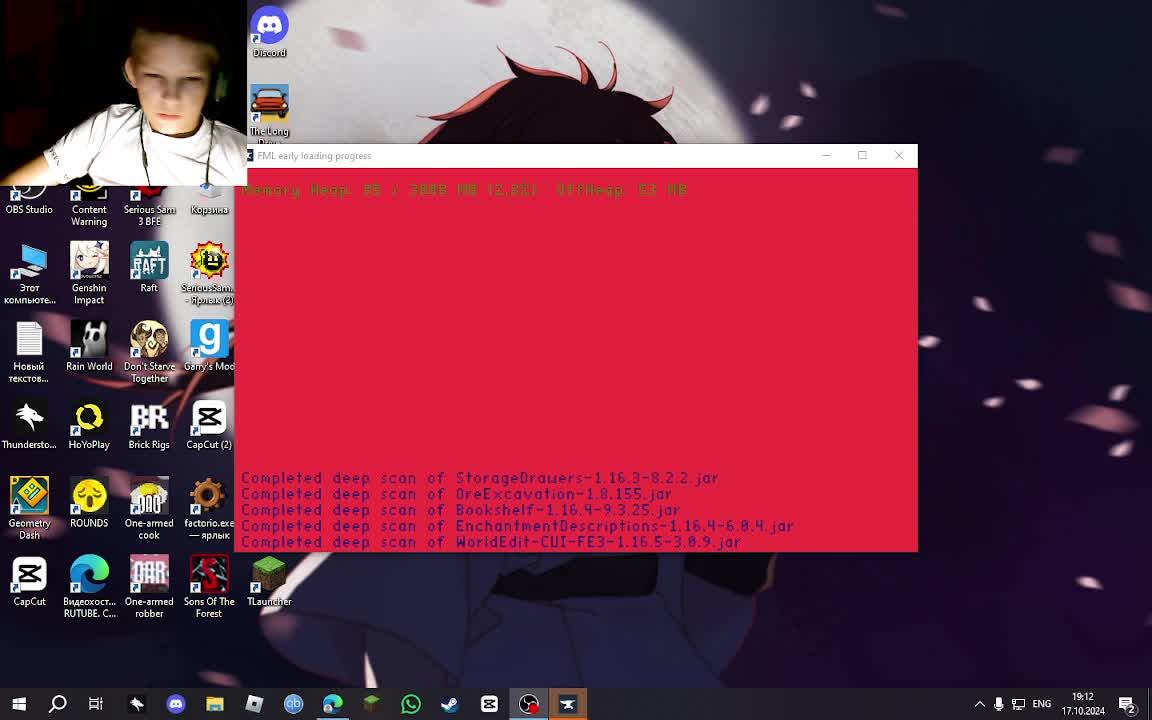
Task: Open the notification center
Action: [x=1127, y=705]
